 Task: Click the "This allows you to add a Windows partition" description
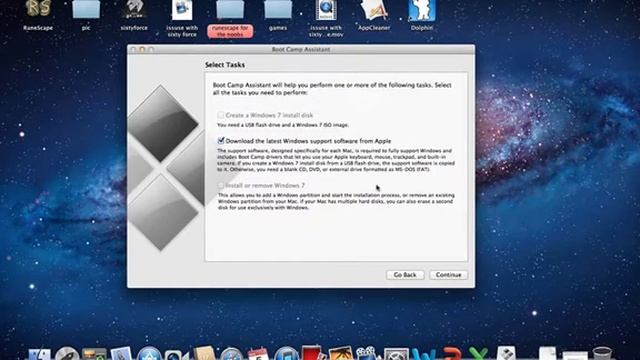(336, 201)
